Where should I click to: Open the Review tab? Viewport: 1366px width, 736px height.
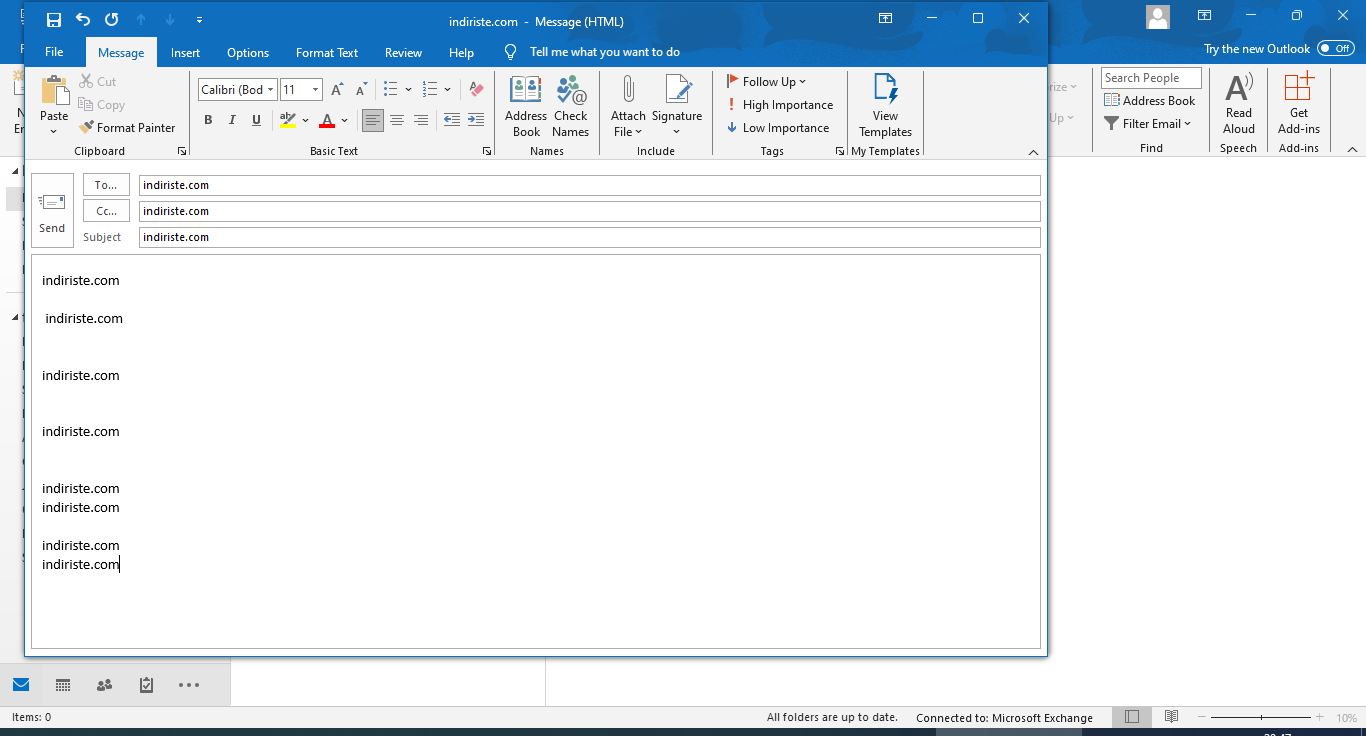point(404,52)
